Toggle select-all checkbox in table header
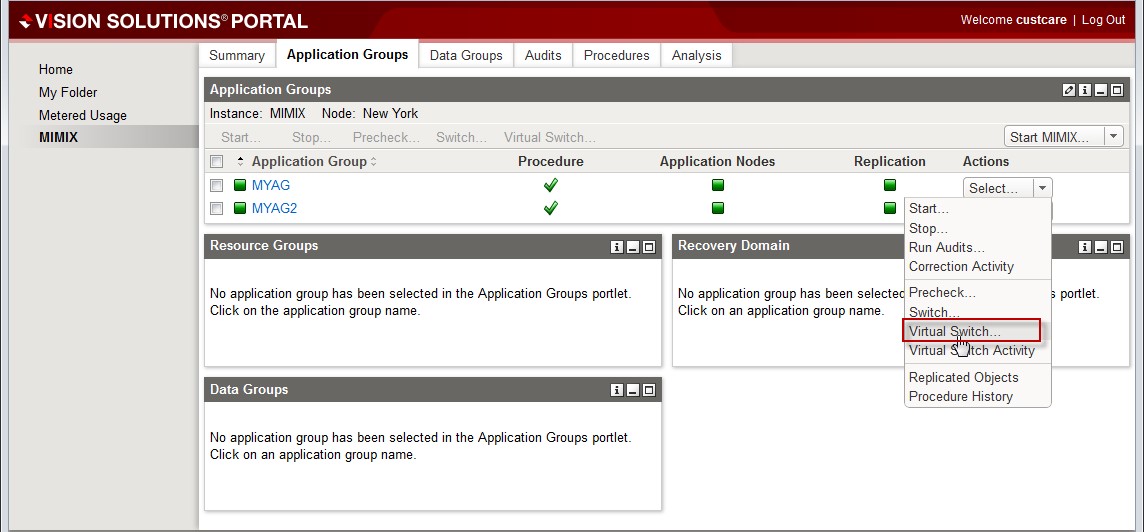This screenshot has height=532, width=1144. [x=216, y=162]
